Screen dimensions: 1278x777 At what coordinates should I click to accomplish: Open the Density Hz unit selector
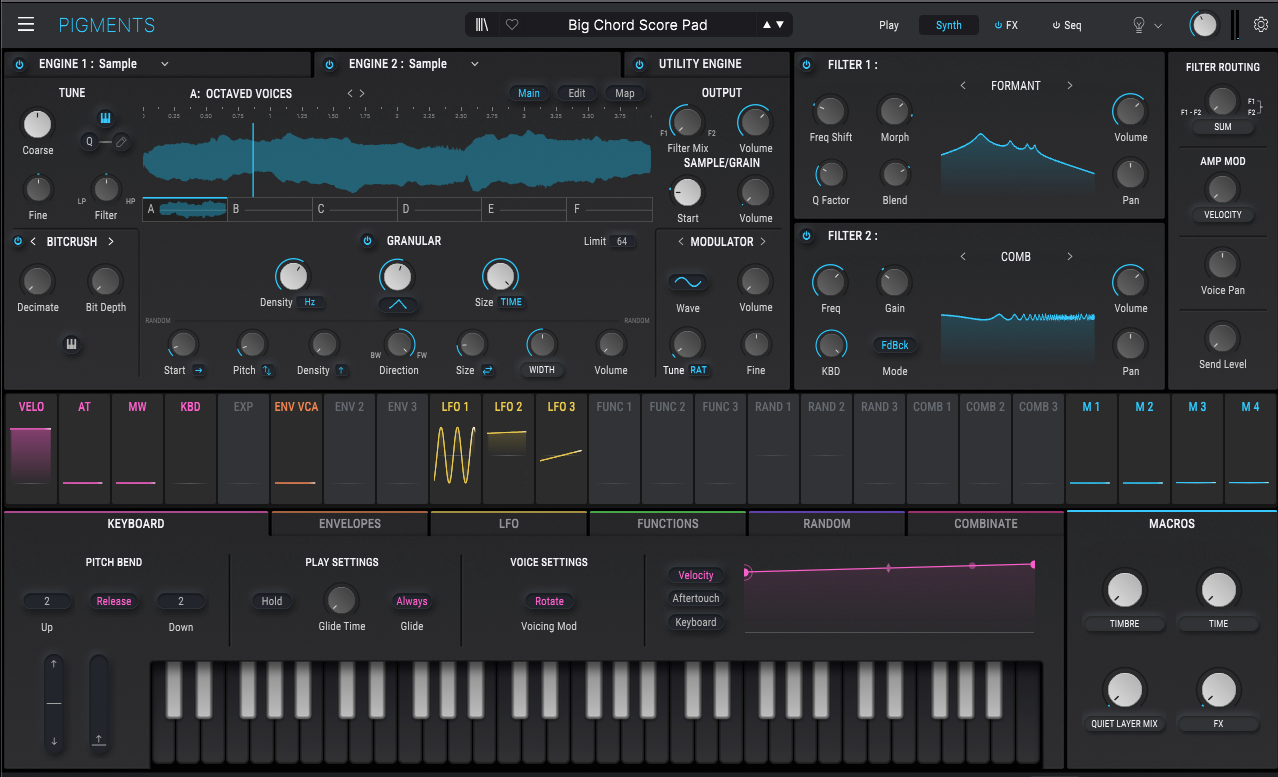point(309,302)
